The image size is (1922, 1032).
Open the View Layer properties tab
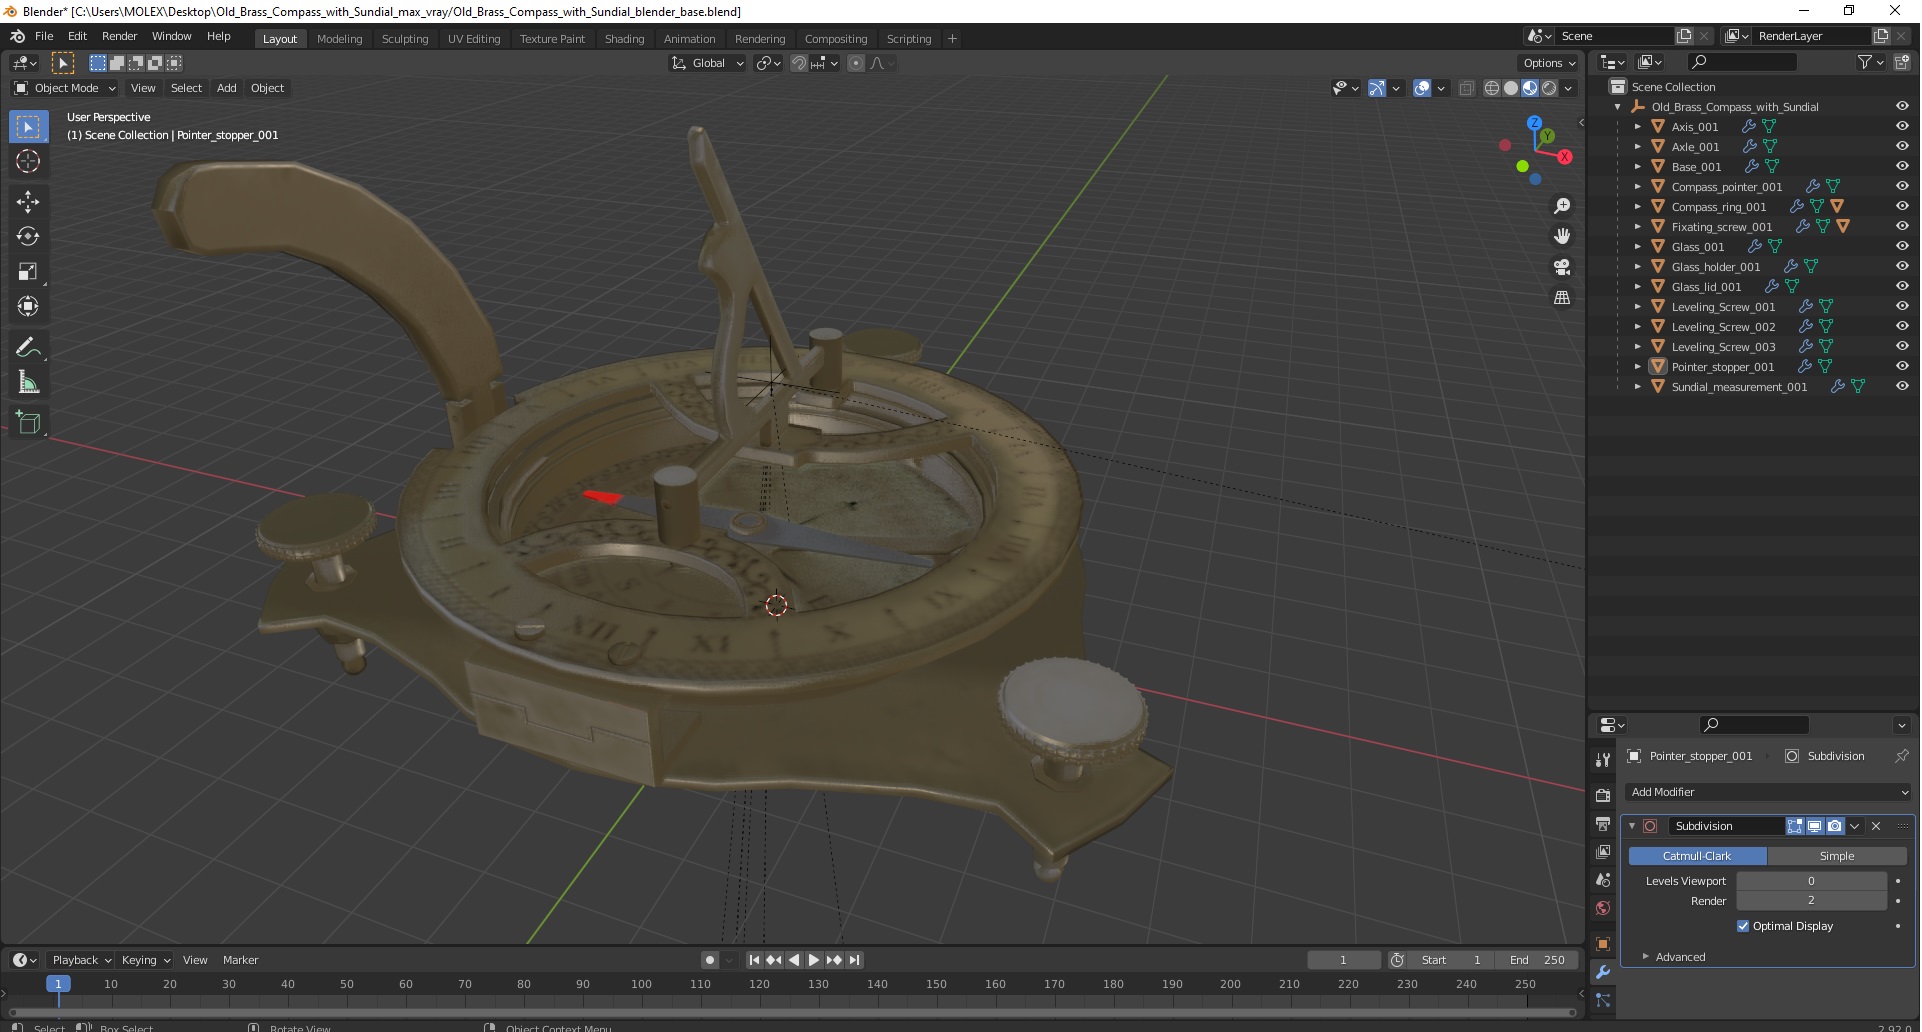(1603, 852)
